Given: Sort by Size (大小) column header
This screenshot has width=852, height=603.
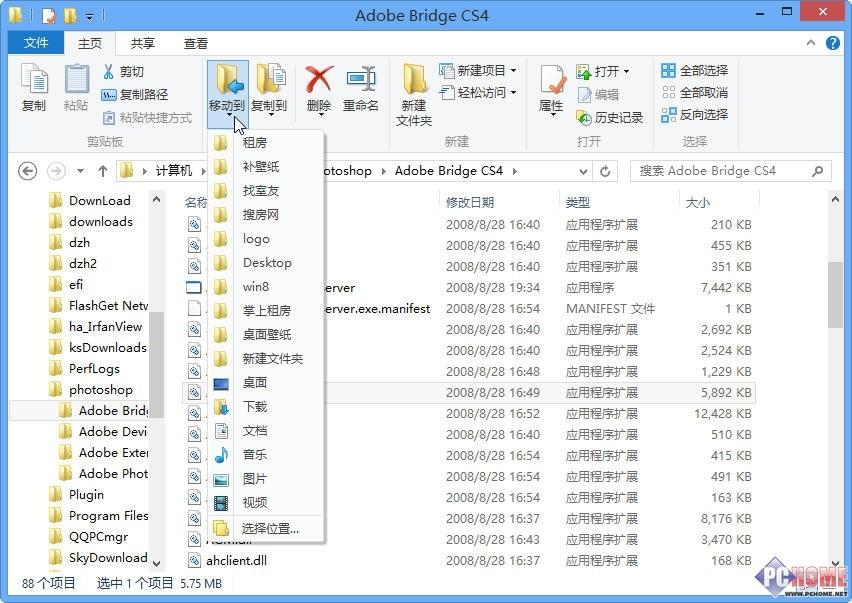Looking at the screenshot, I should click(x=698, y=203).
